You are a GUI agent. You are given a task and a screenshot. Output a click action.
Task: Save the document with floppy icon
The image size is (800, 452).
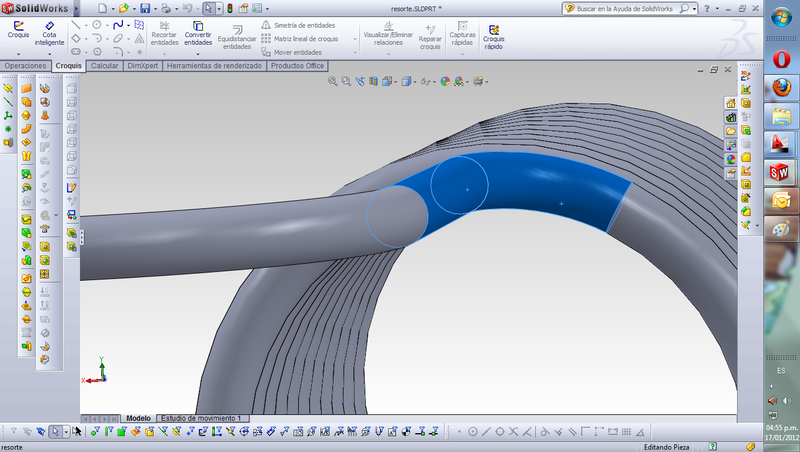145,8
